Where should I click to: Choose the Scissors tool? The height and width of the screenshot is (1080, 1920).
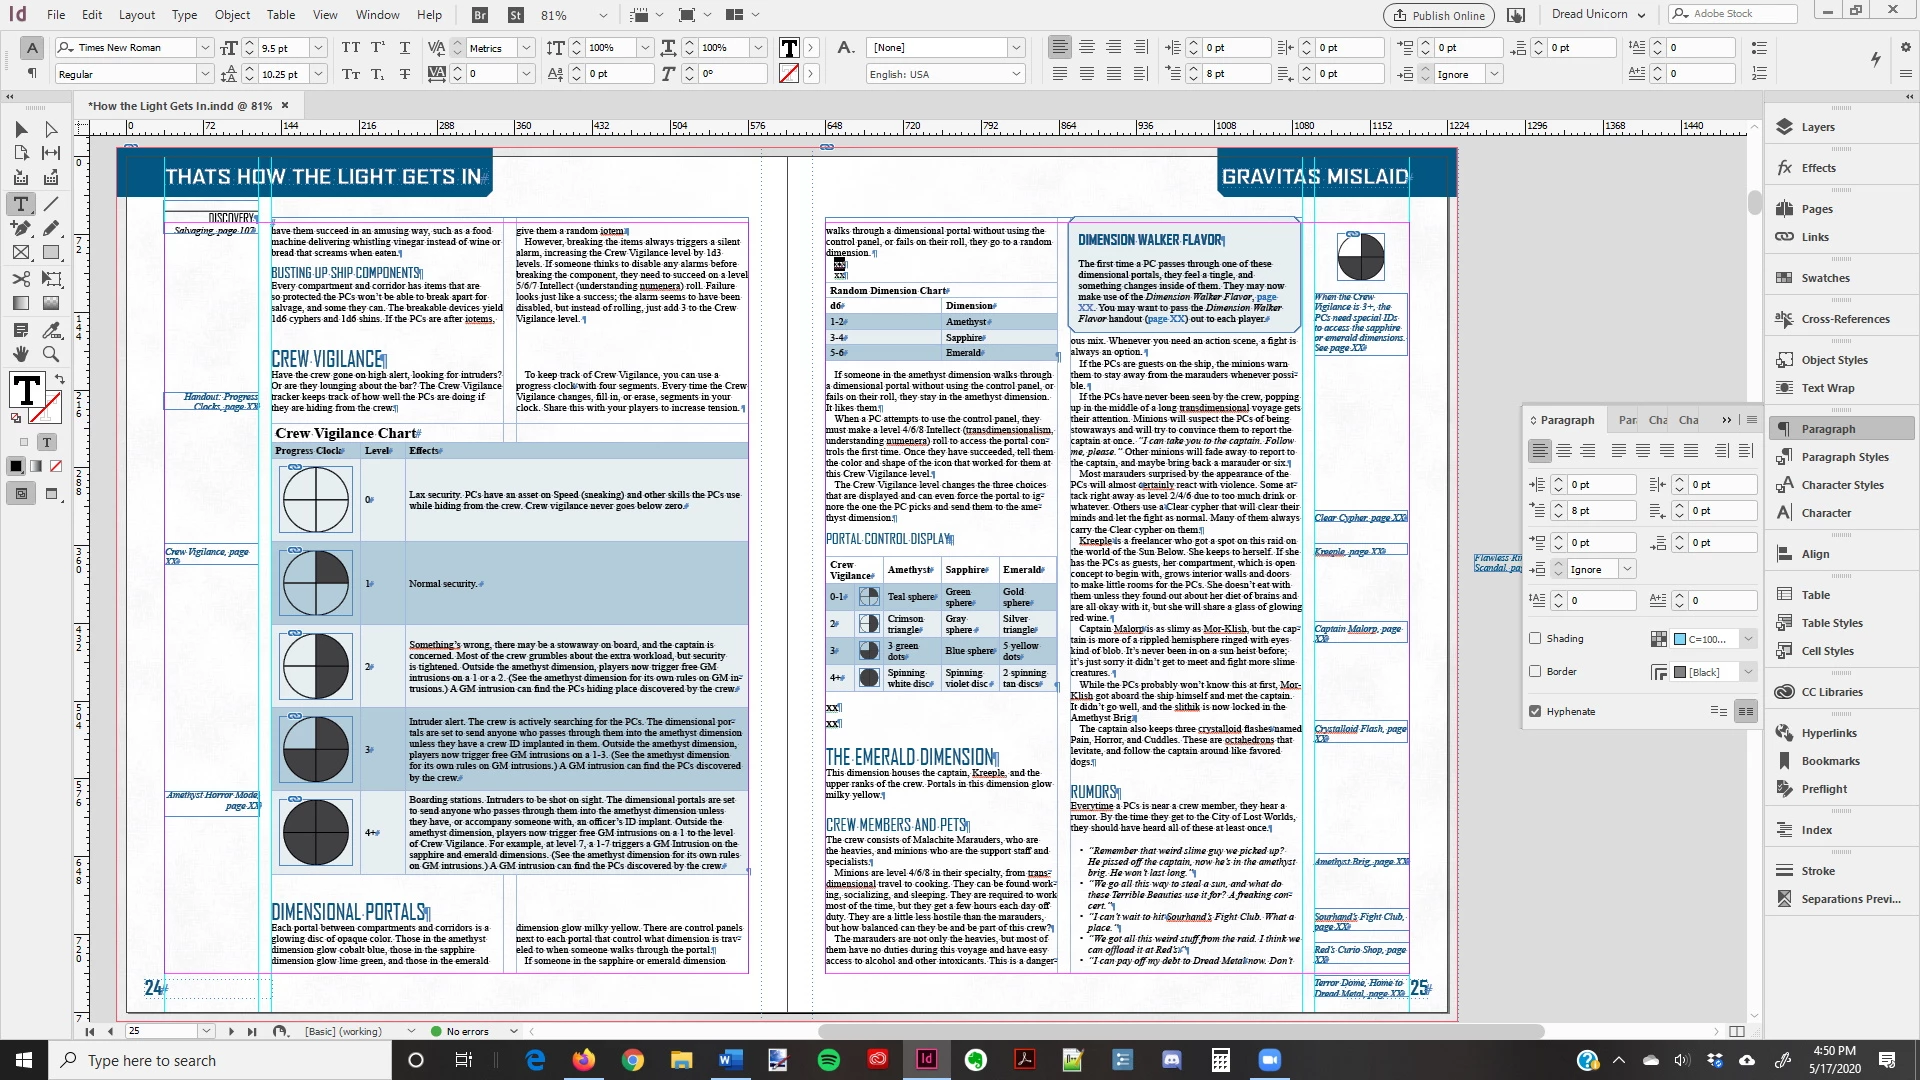pyautogui.click(x=20, y=279)
